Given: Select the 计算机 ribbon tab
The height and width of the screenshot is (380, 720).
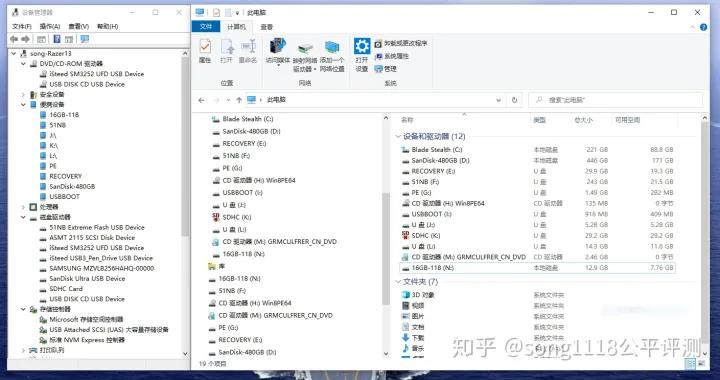Looking at the screenshot, I should pos(236,27).
